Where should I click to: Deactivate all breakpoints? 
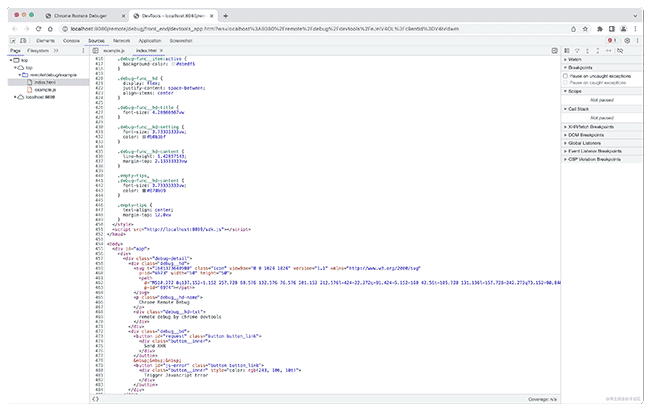coord(620,51)
